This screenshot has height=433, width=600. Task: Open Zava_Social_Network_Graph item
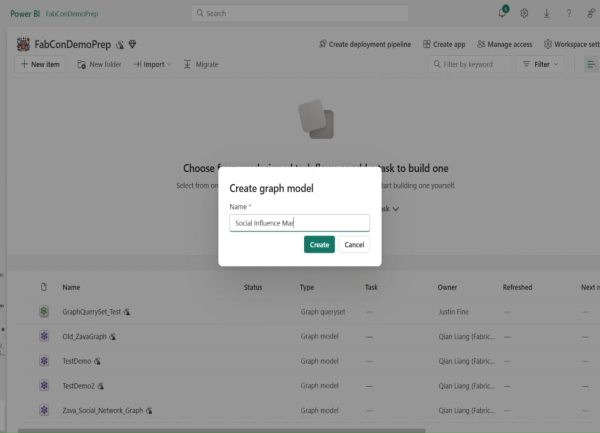coord(103,410)
